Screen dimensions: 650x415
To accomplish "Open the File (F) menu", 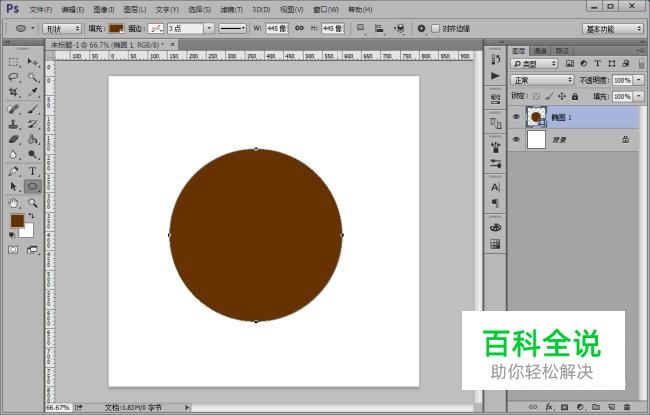I will tap(40, 9).
